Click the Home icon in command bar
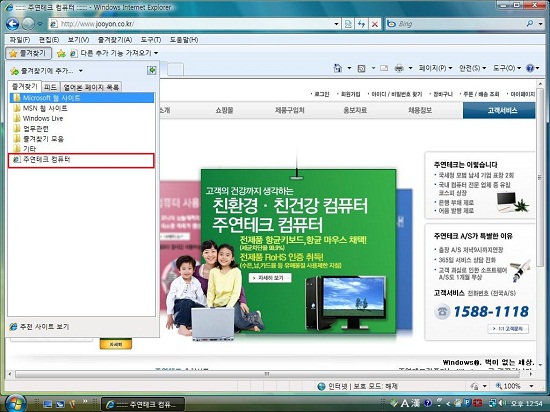The width and height of the screenshot is (550, 412). click(x=337, y=68)
